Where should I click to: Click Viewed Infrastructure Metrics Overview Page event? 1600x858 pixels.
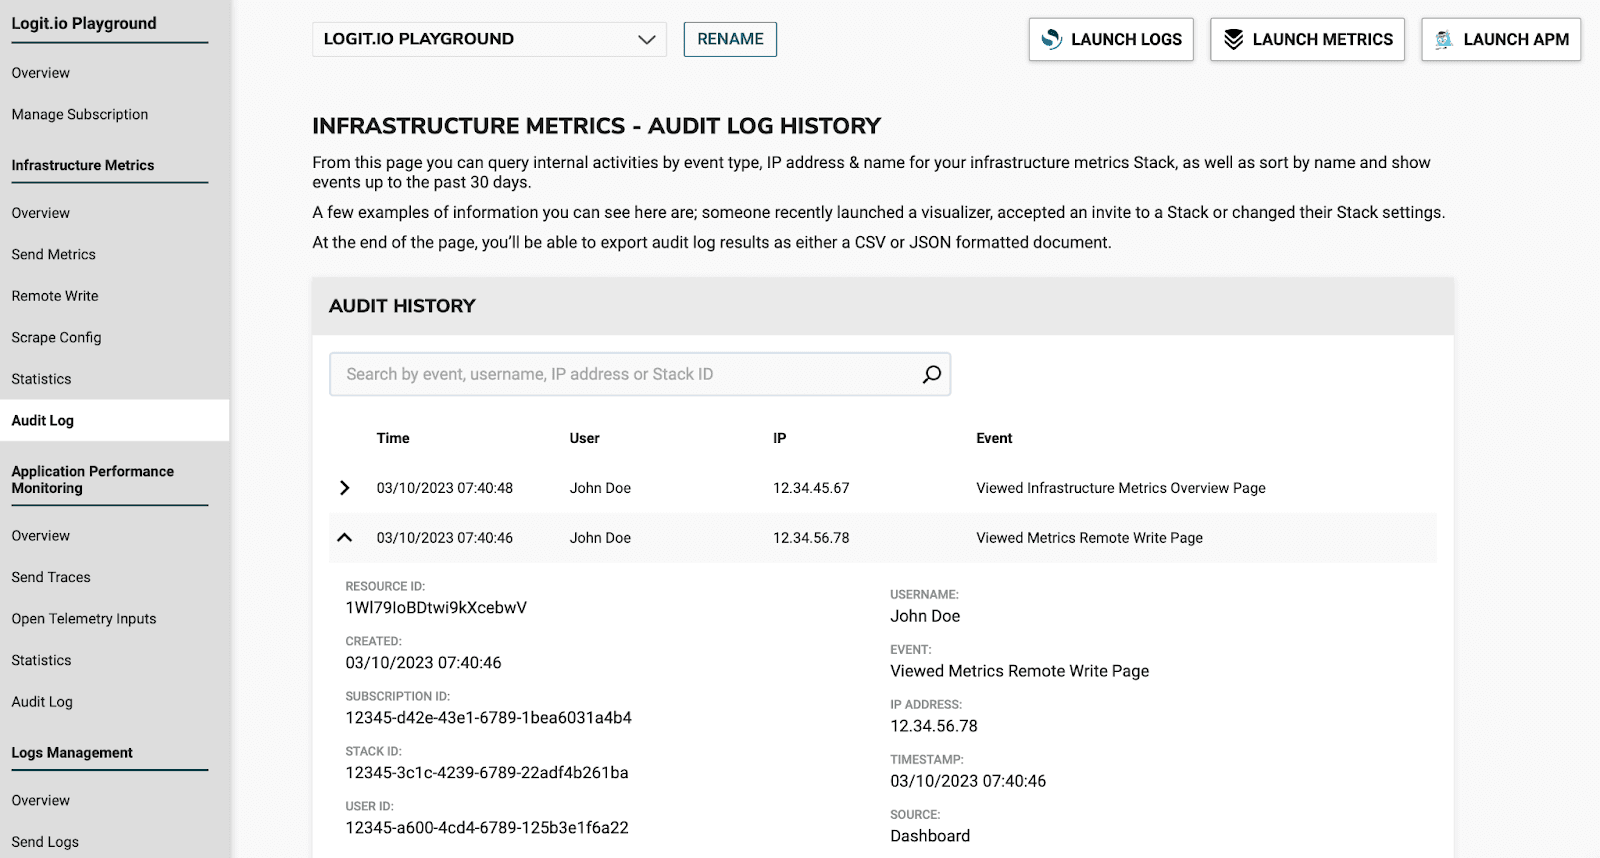coord(1121,488)
